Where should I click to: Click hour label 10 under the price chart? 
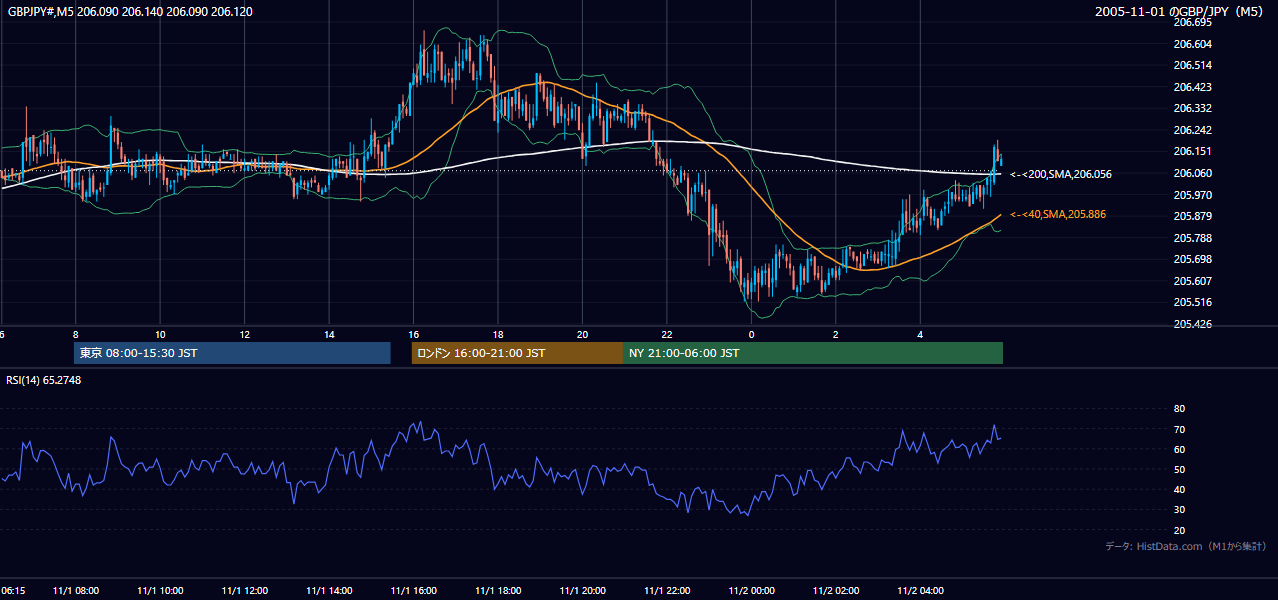tap(160, 334)
